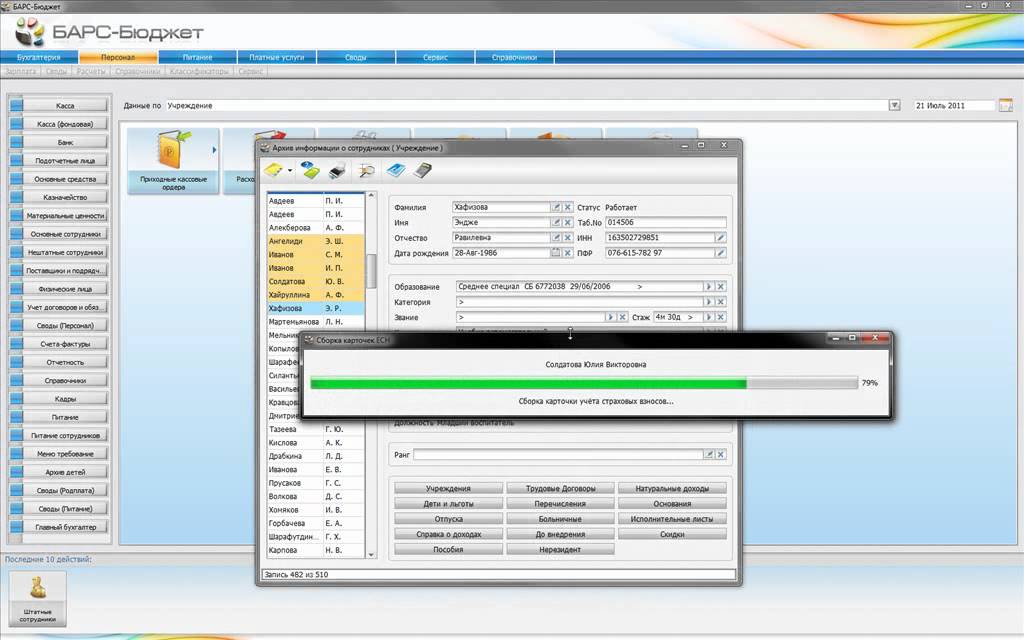This screenshot has height=640, width=1024.
Task: Clear the Отчество field with its X icon
Action: [568, 238]
